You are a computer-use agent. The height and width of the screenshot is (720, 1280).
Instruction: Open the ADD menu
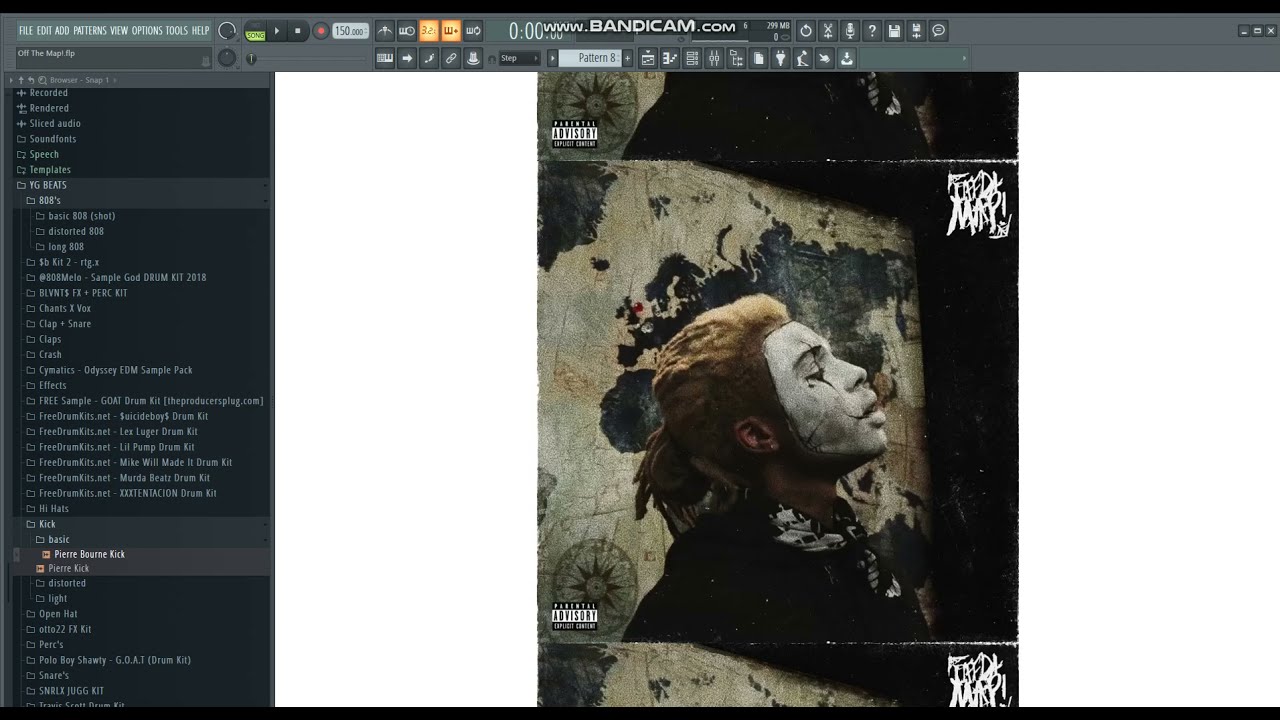62,31
